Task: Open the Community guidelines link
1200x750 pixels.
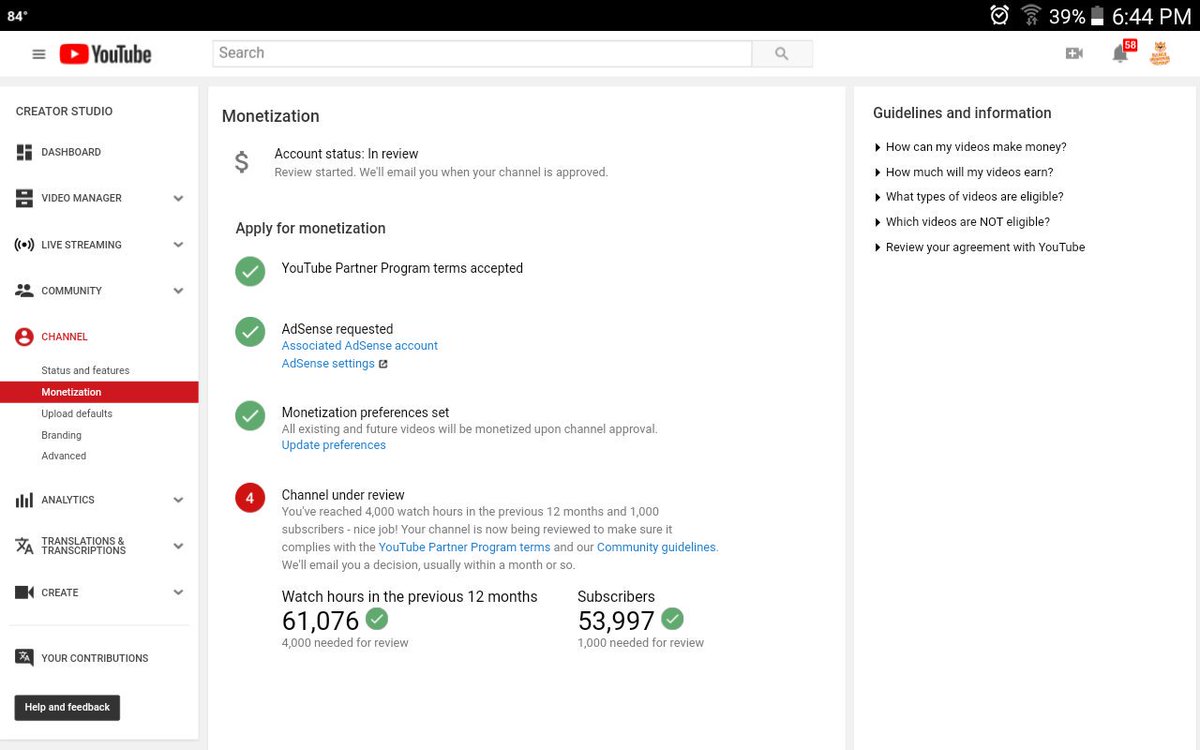Action: pyautogui.click(x=656, y=547)
